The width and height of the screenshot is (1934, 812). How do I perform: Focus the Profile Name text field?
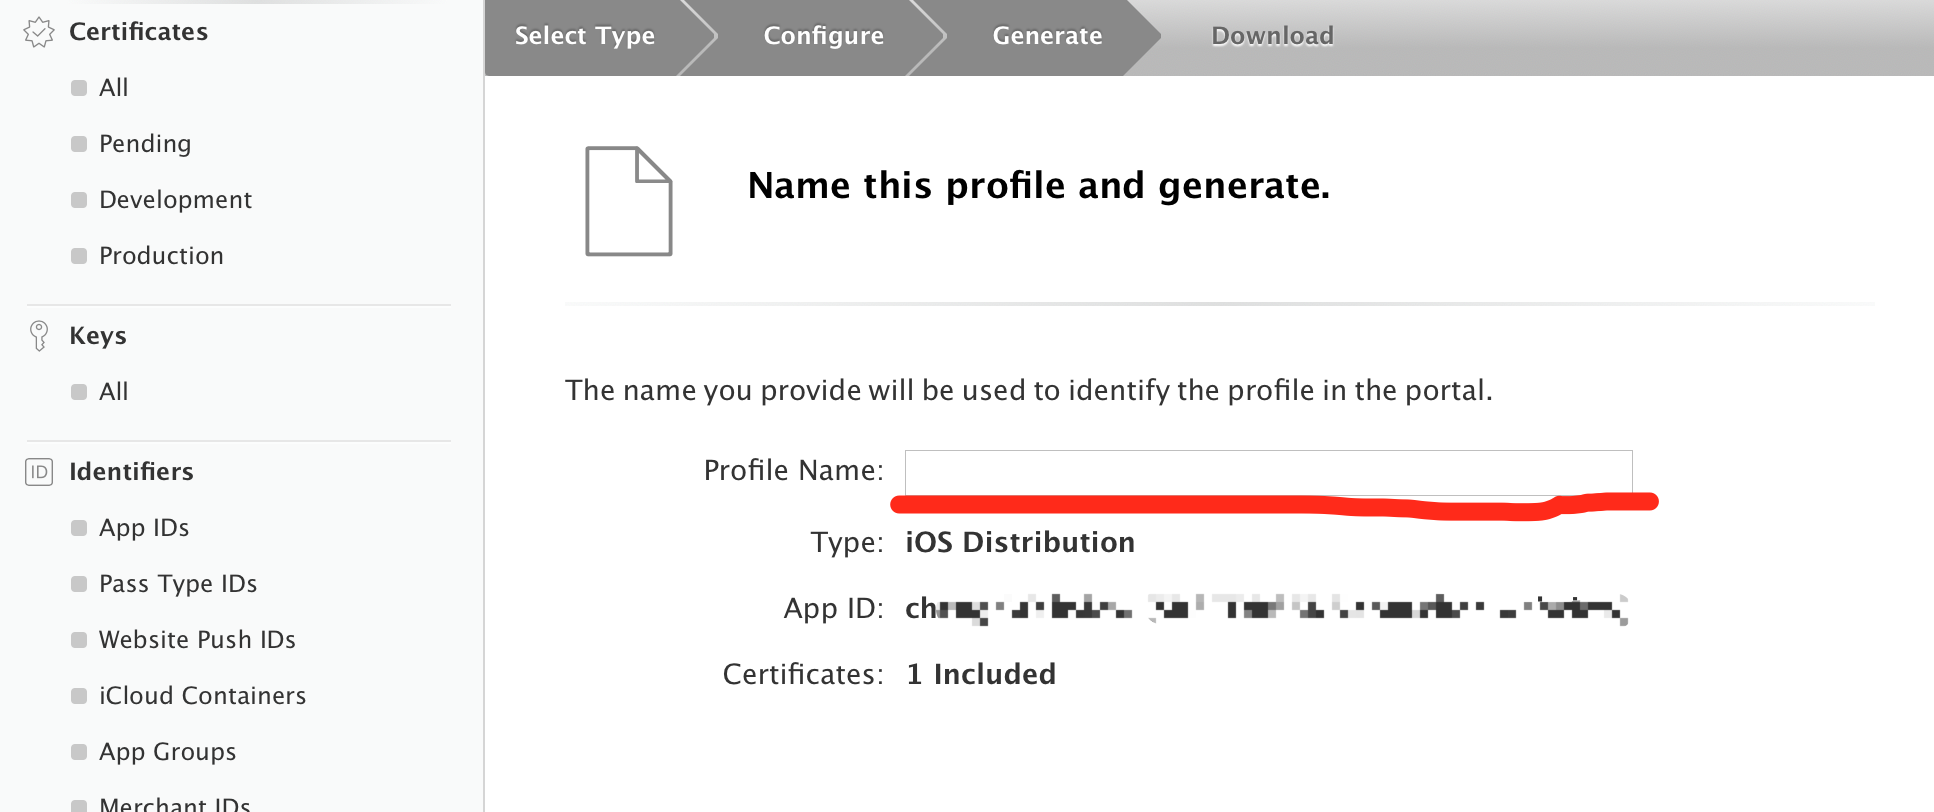[x=1267, y=471]
